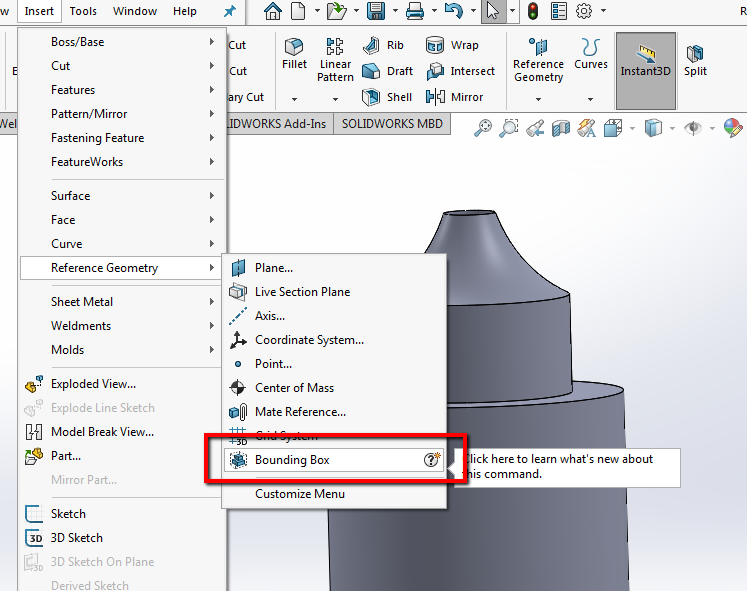Click the Reference Geometry ribbon button
Image resolution: width=747 pixels, height=591 pixels.
538,60
